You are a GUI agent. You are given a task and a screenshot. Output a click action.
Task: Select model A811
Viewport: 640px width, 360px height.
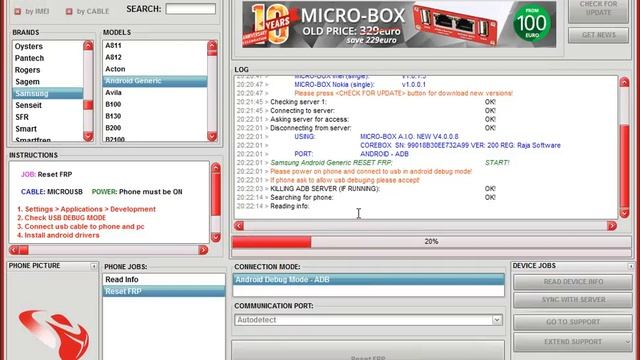(x=155, y=46)
